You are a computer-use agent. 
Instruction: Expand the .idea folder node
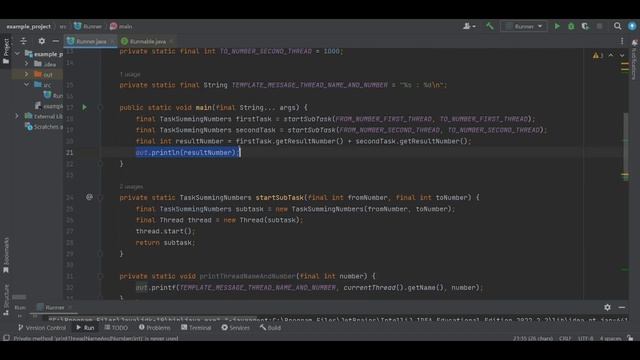tap(27, 64)
